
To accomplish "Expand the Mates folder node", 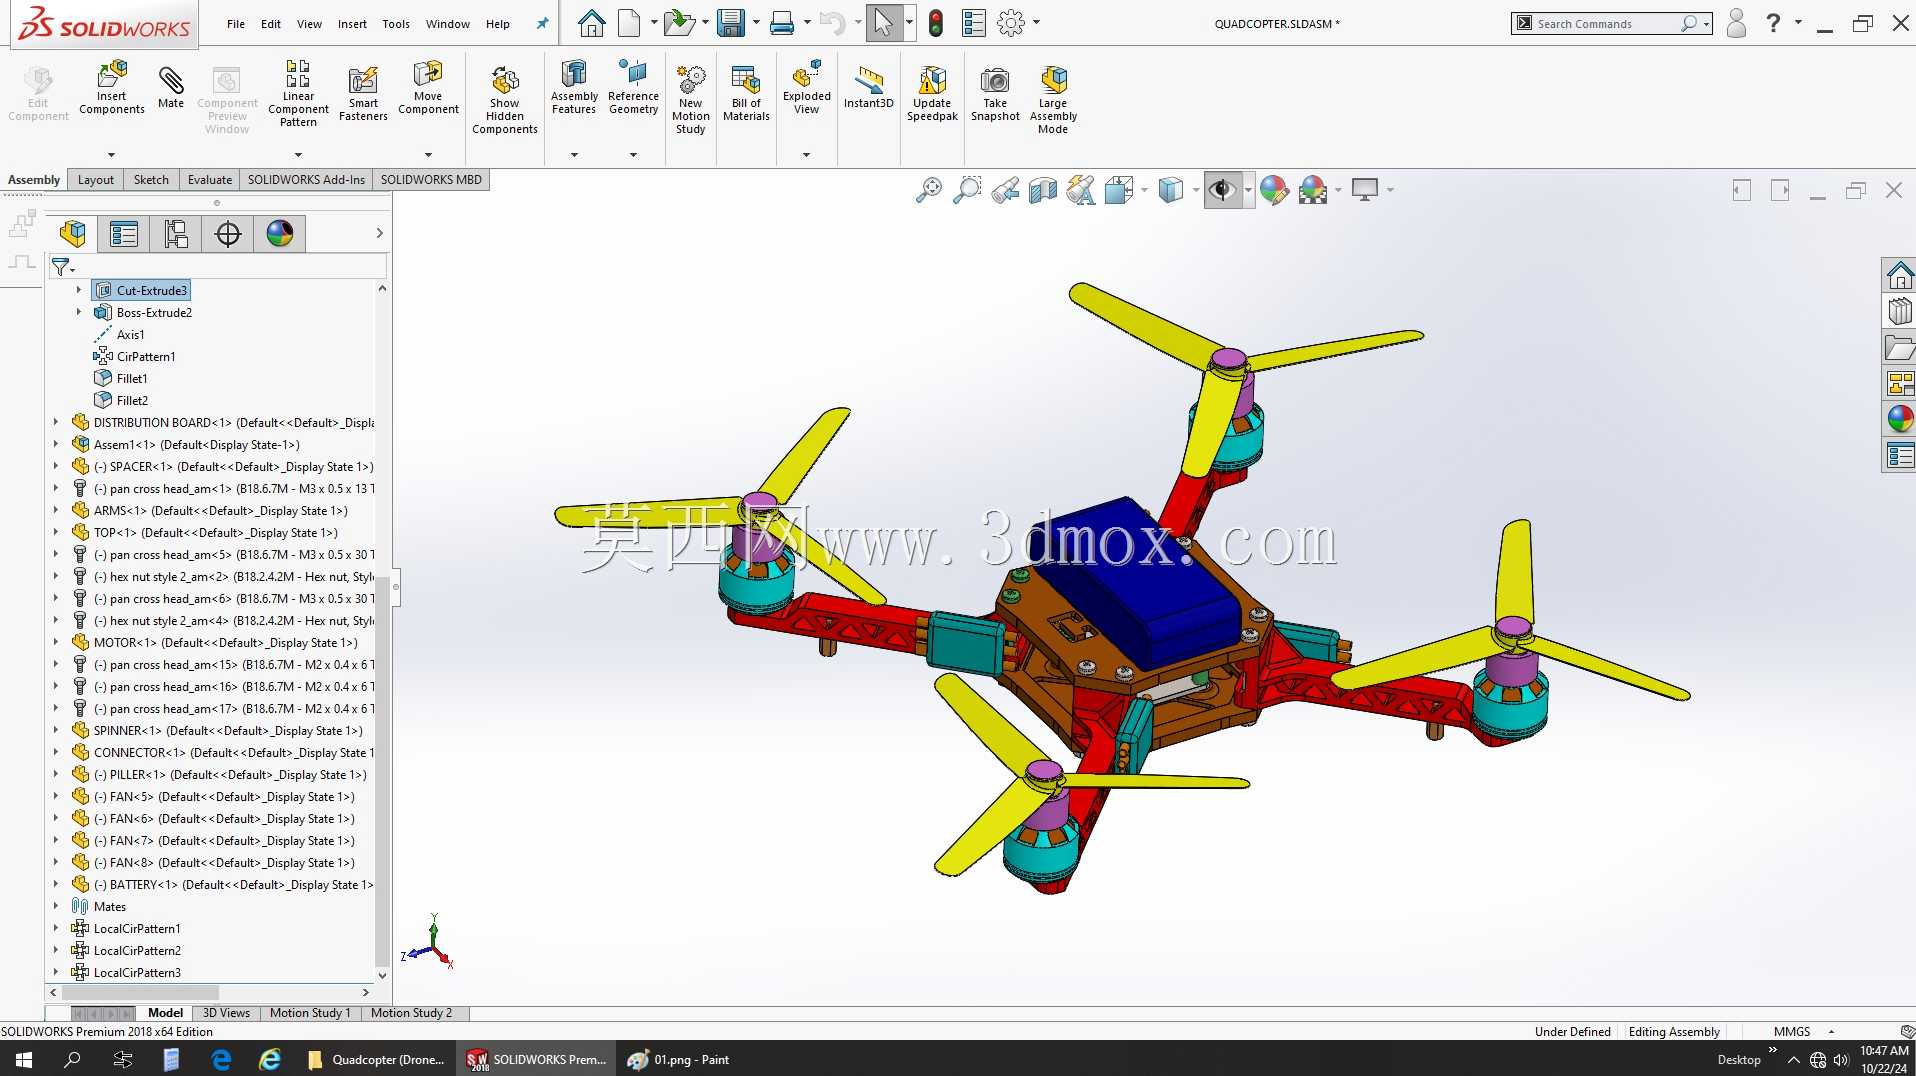I will click(x=56, y=907).
